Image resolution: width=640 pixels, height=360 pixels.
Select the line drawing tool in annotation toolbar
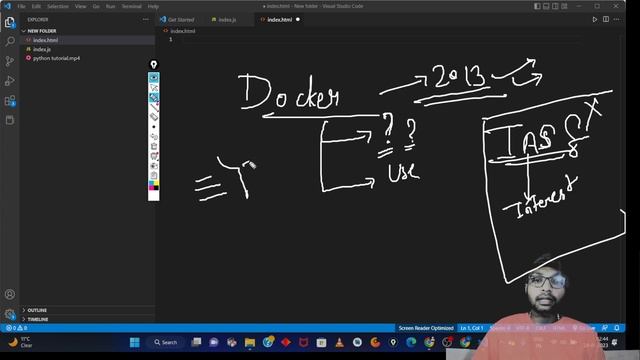[x=154, y=107]
